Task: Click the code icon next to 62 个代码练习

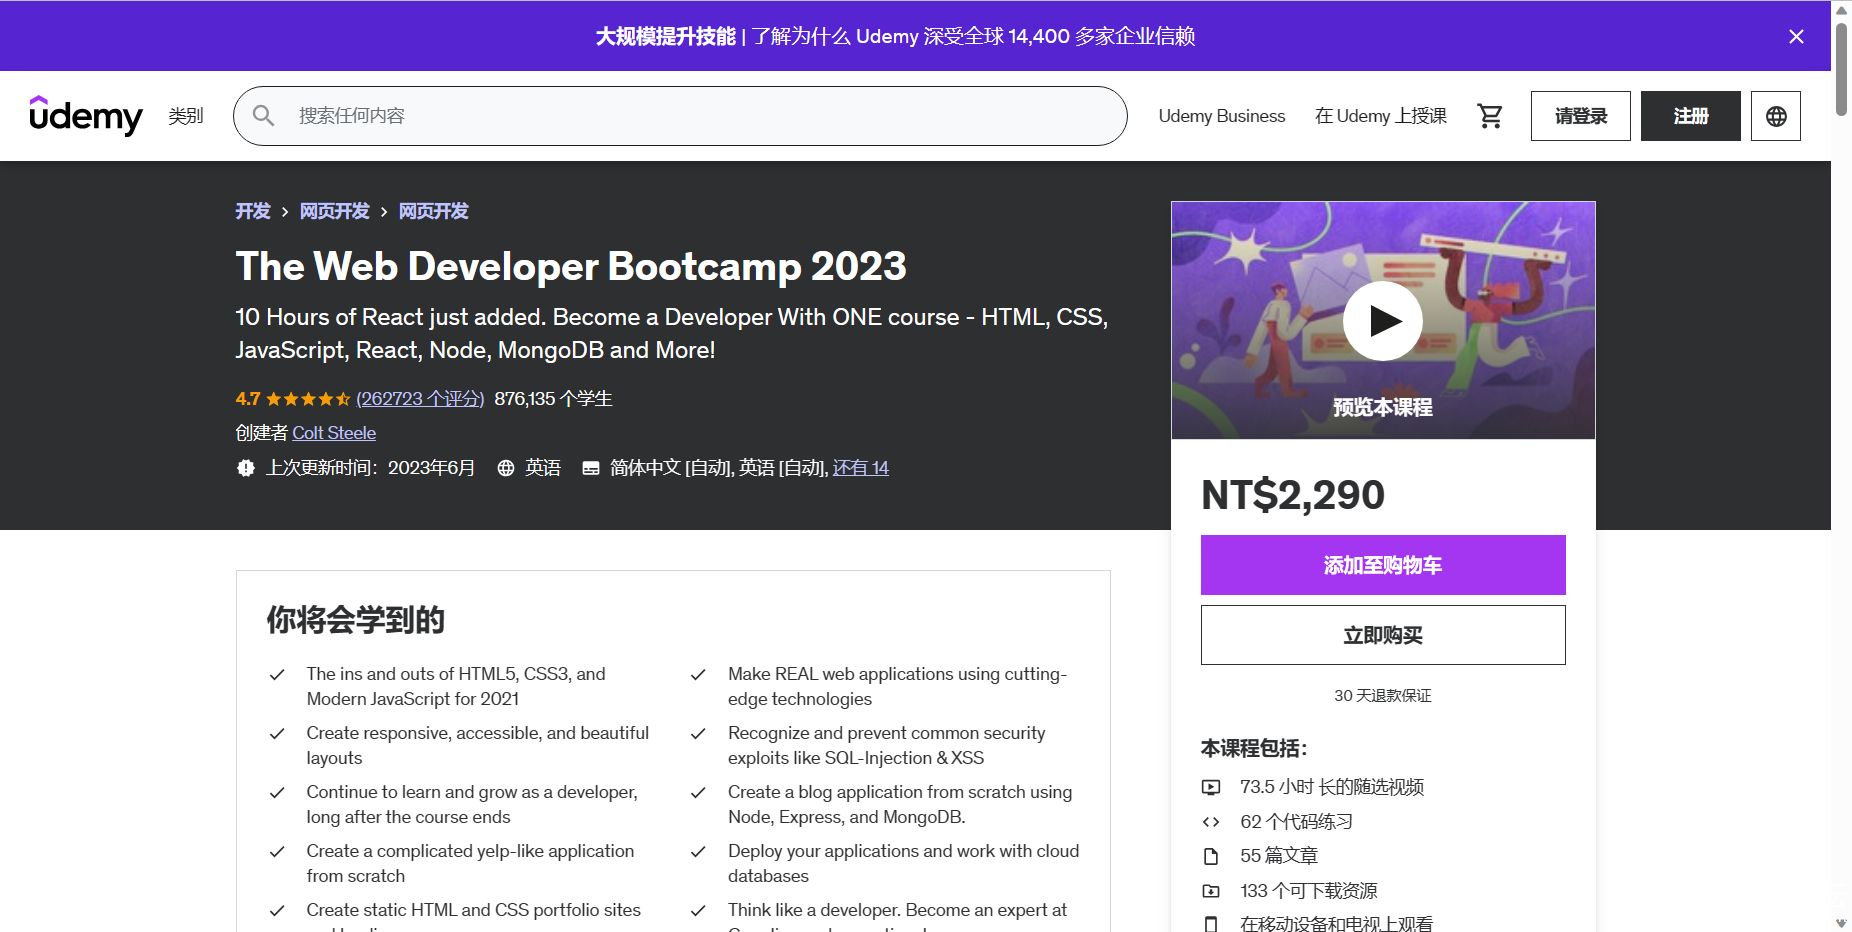Action: coord(1211,822)
